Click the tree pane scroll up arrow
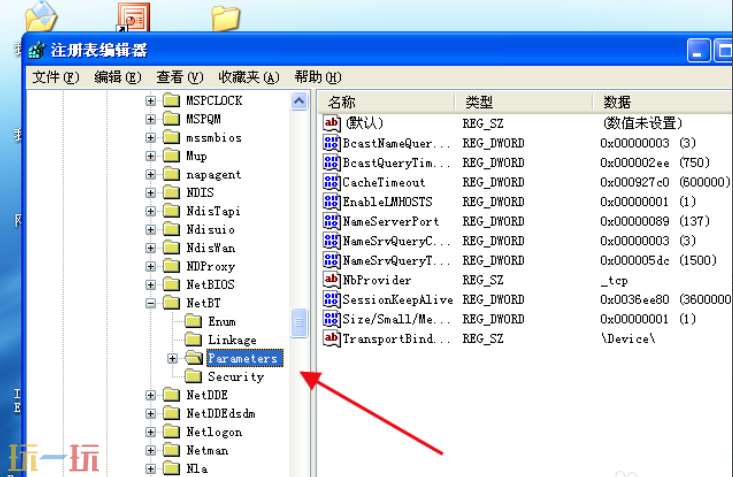This screenshot has height=477, width=733. (299, 101)
